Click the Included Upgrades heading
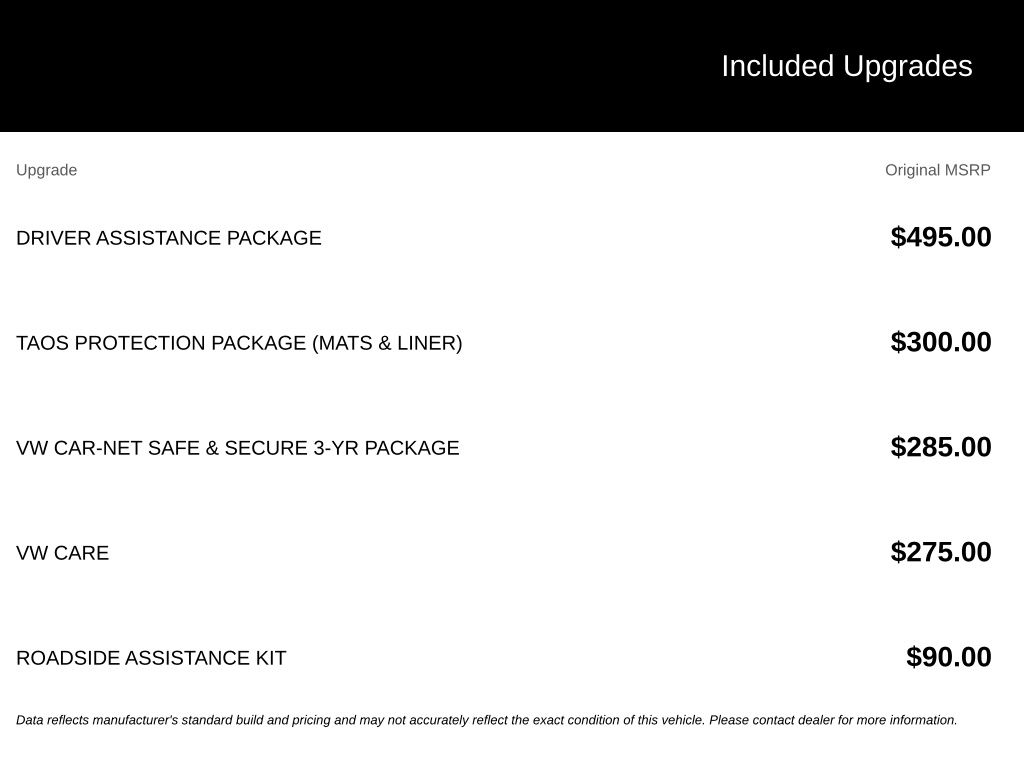This screenshot has height=768, width=1024. point(846,67)
